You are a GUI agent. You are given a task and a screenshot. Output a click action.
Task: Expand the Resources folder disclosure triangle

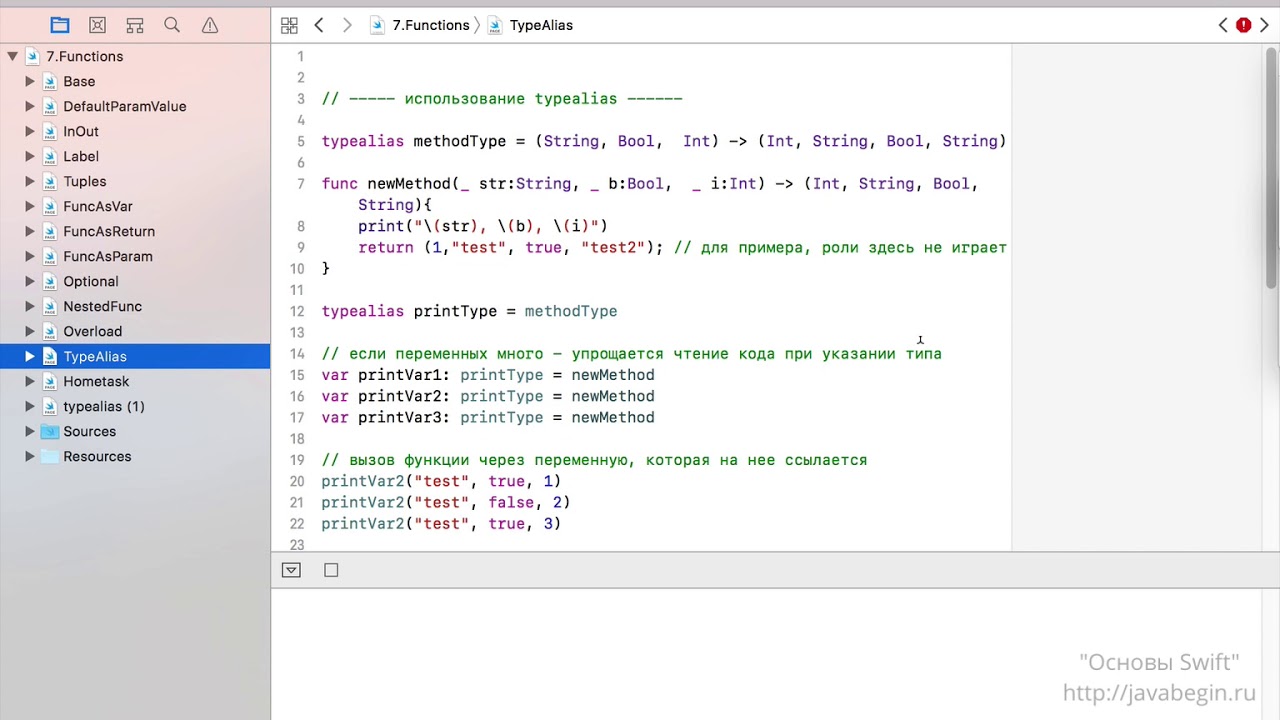(30, 456)
